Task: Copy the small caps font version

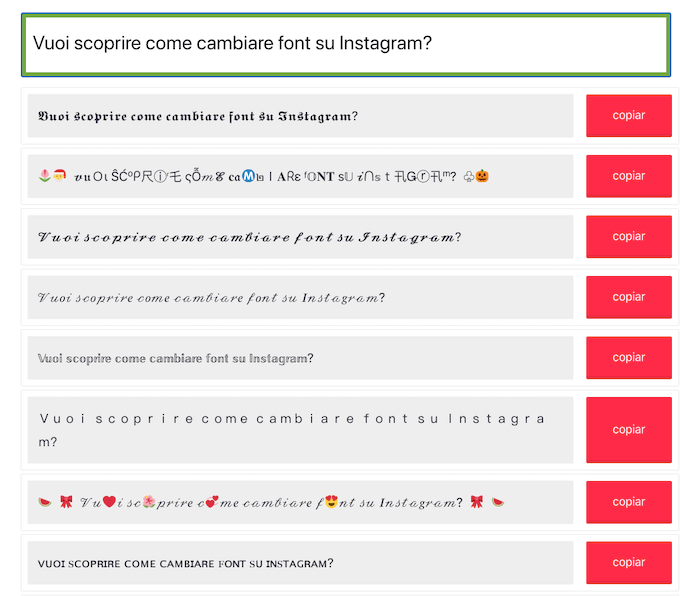Action: (628, 562)
